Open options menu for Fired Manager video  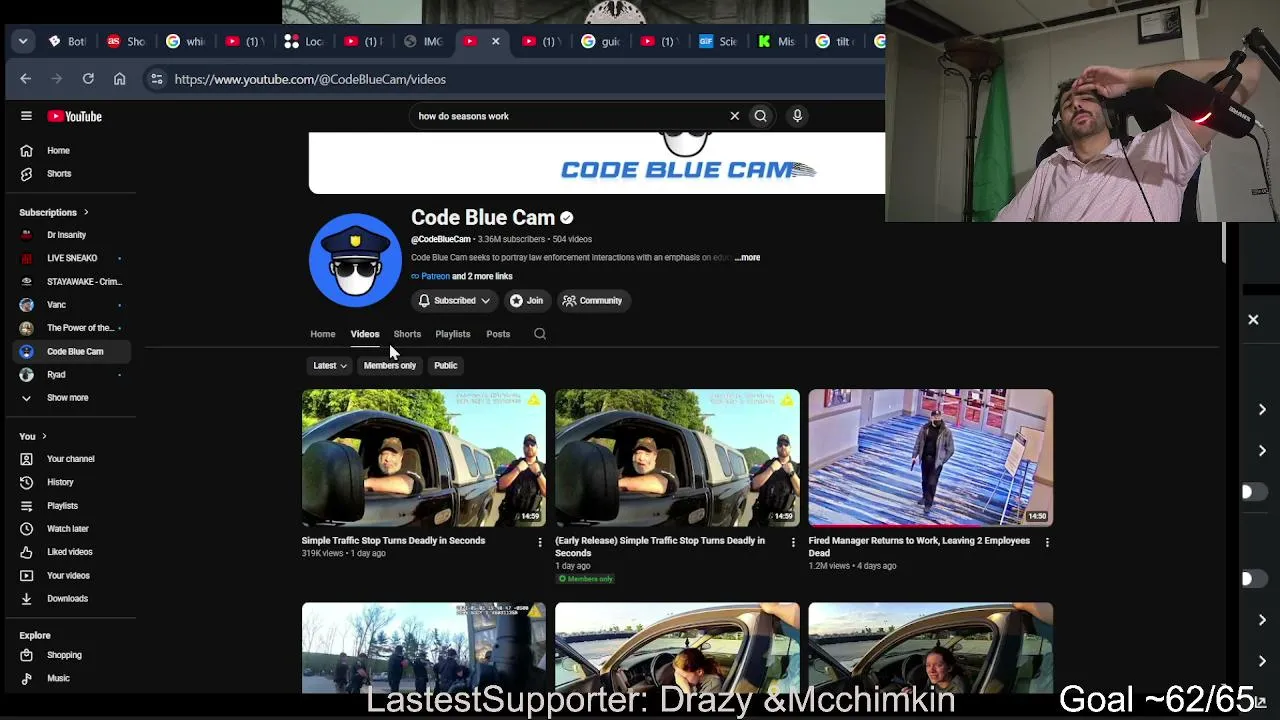tap(1047, 542)
